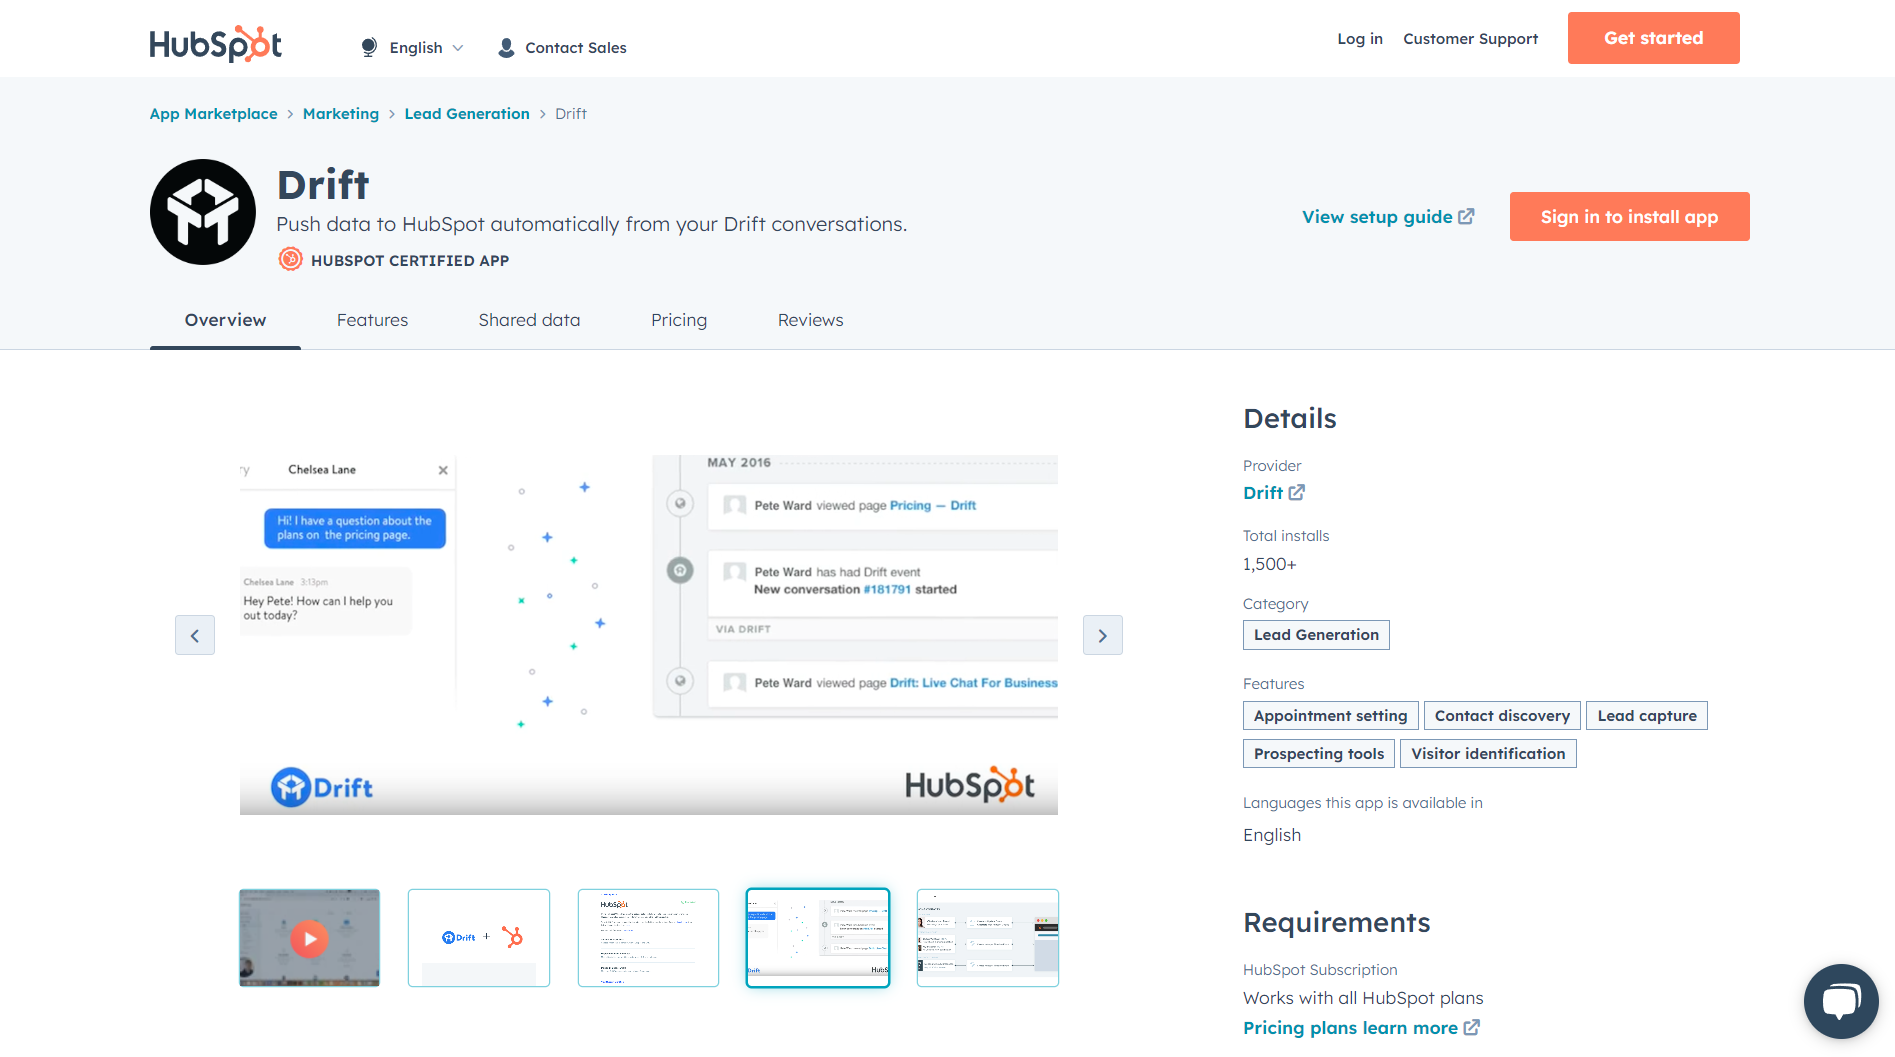Click the Lead capture feature tag

click(x=1647, y=716)
